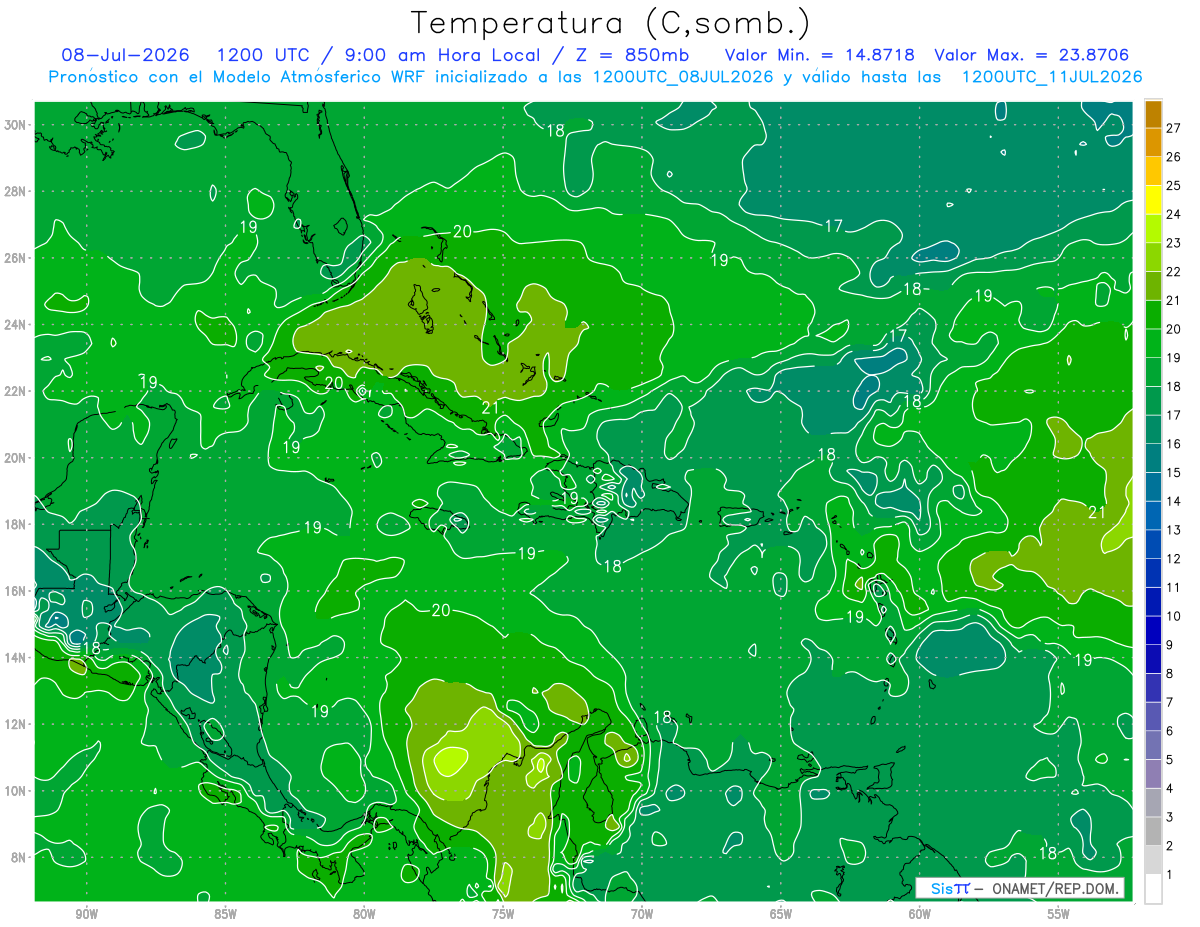Image resolution: width=1200 pixels, height=927 pixels.
Task: Click the legend value '13' on the color scale
Action: pyautogui.click(x=1173, y=530)
